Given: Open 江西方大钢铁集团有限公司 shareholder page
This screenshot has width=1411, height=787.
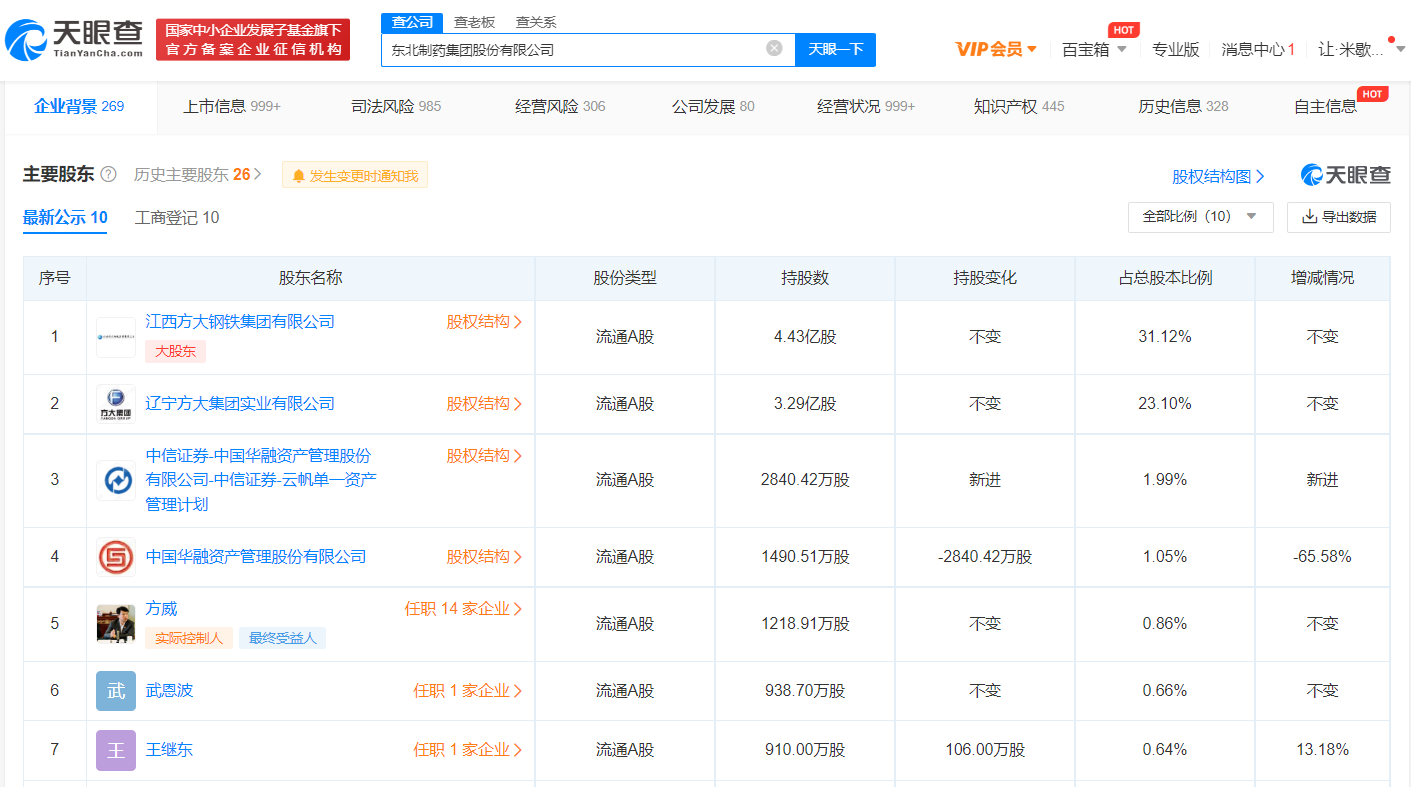Looking at the screenshot, I should (240, 321).
